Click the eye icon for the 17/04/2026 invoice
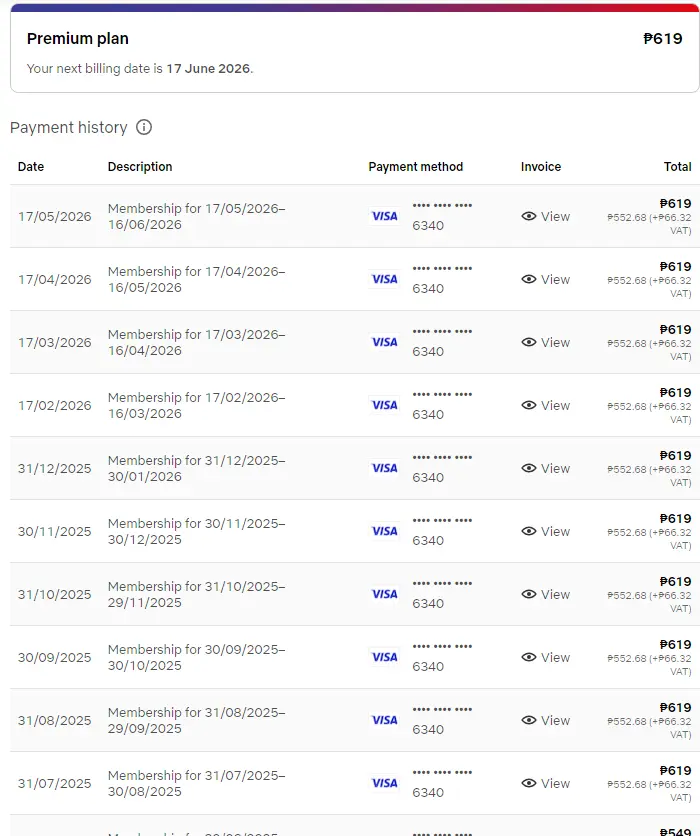Image resolution: width=700 pixels, height=836 pixels. (529, 279)
